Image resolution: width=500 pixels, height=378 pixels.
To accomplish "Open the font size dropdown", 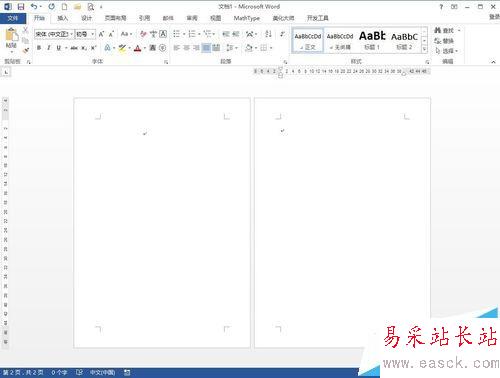I will pyautogui.click(x=93, y=34).
